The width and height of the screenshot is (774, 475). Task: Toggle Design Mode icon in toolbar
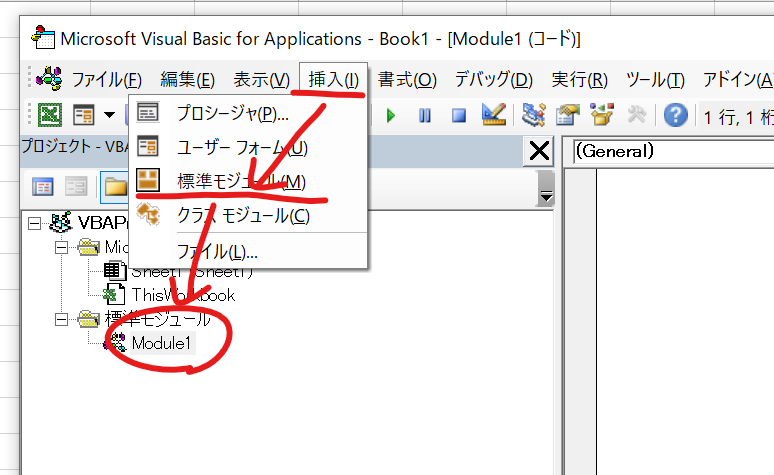tap(493, 115)
